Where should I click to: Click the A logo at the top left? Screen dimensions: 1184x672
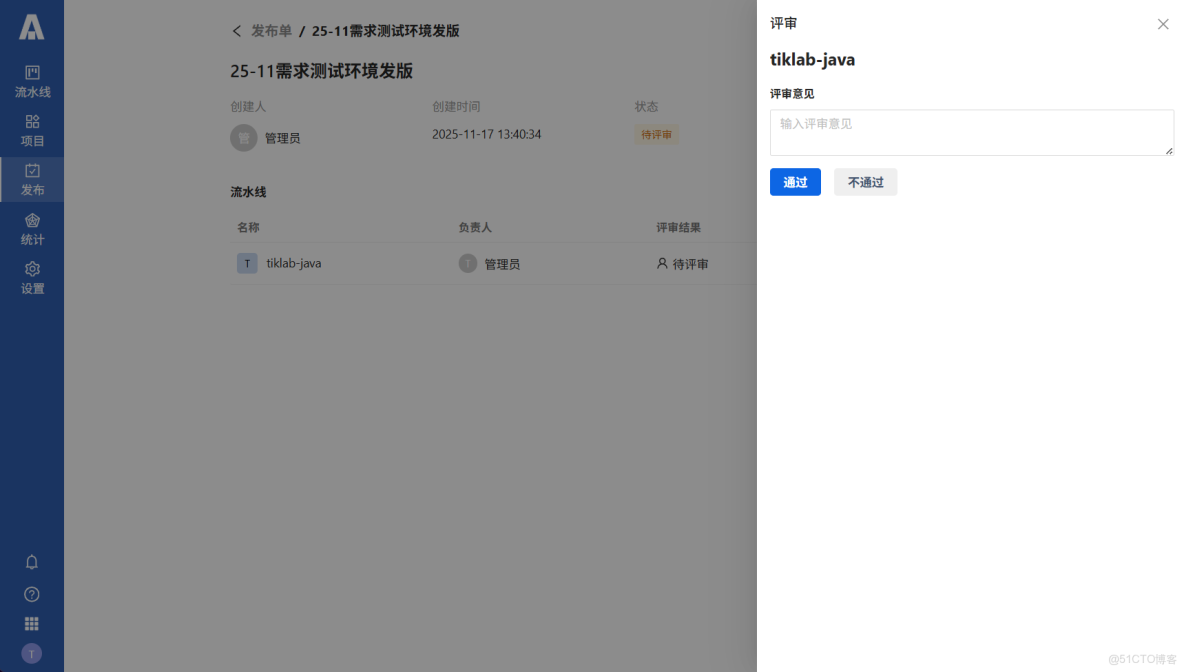coord(32,28)
